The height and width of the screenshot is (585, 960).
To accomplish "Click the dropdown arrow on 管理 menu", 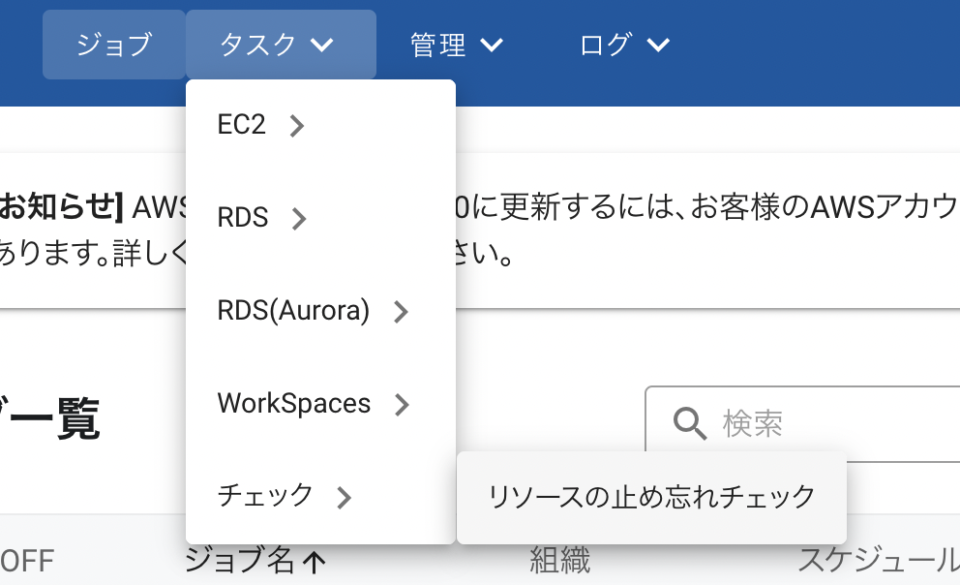I will pyautogui.click(x=491, y=44).
